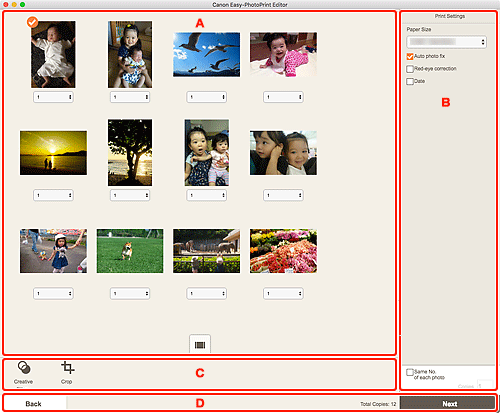500x413 pixels.
Task: Select the colorful flowers thumbnail
Action: pyautogui.click(x=283, y=251)
